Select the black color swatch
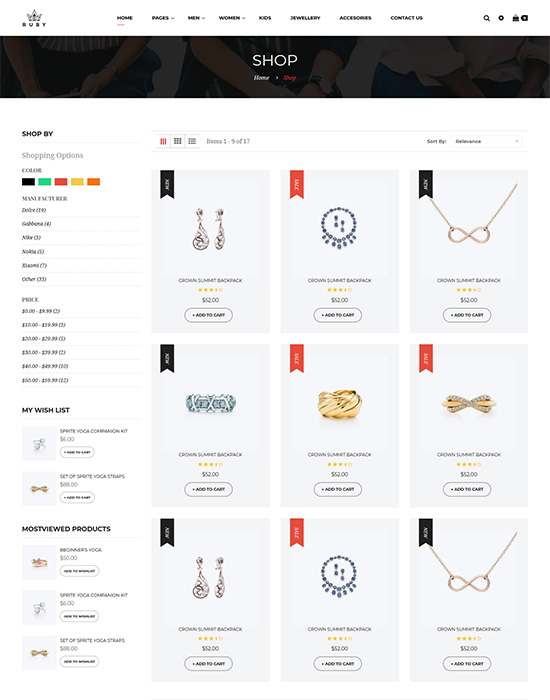This screenshot has width=550, height=700. point(28,182)
